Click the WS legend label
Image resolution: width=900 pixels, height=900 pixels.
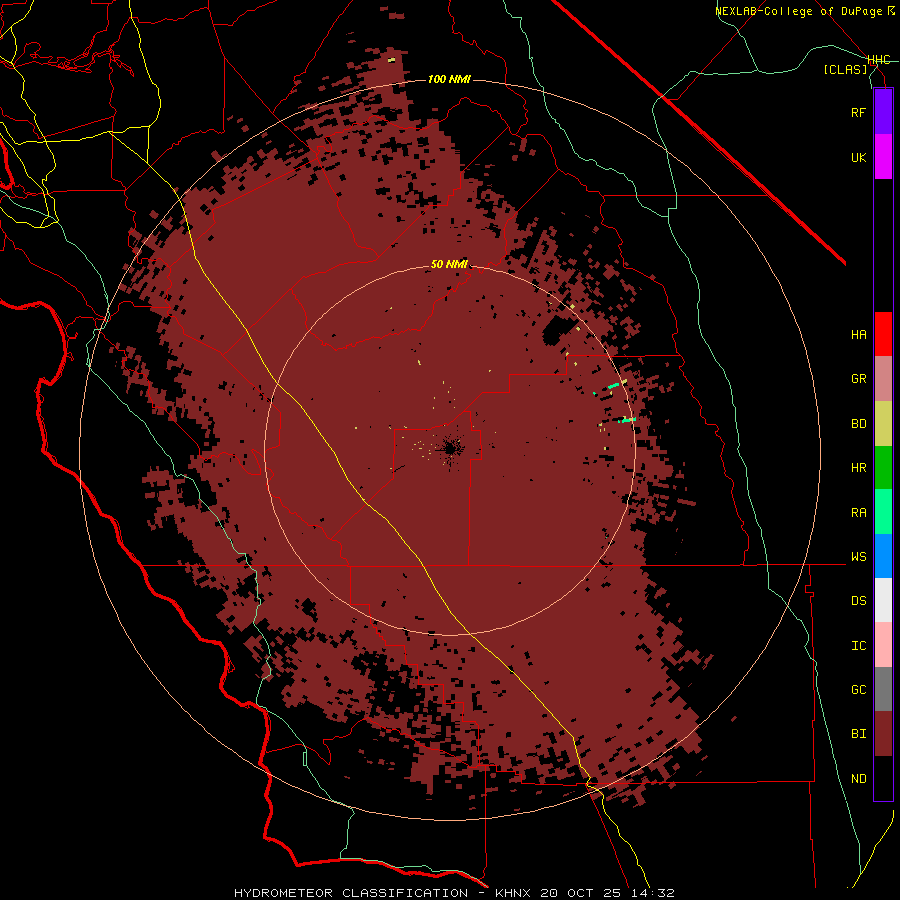858,557
